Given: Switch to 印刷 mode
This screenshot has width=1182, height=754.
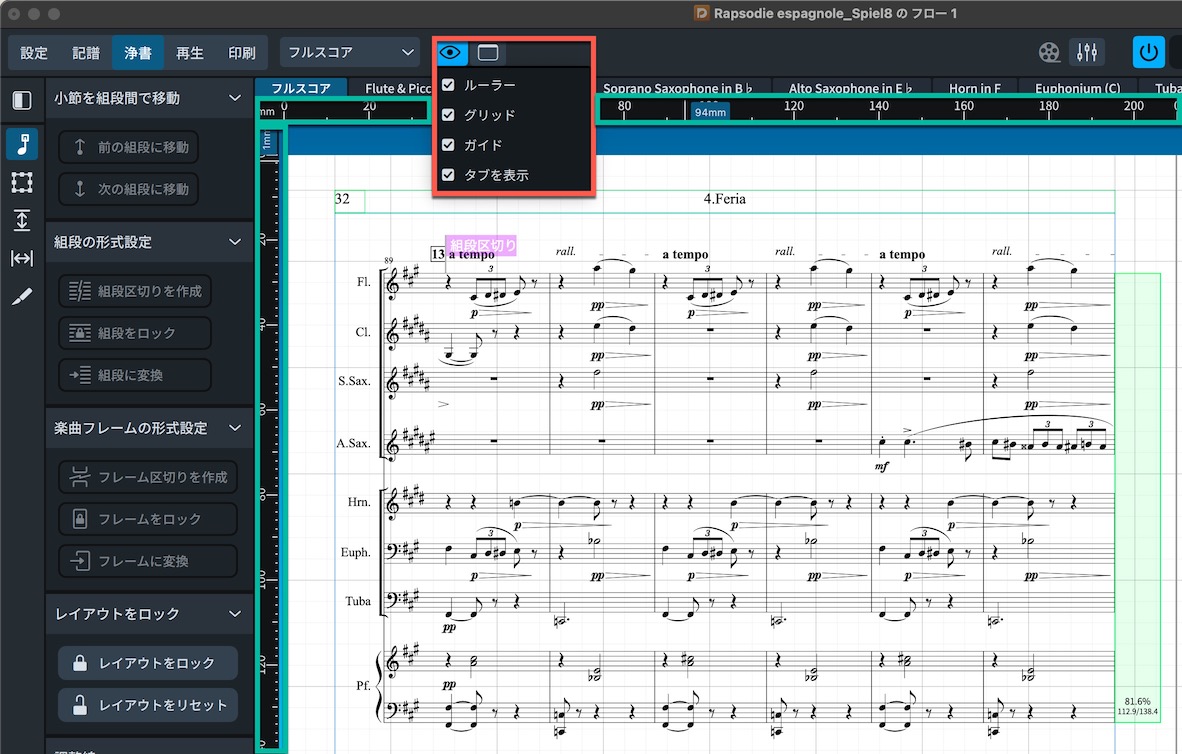Looking at the screenshot, I should pyautogui.click(x=242, y=53).
